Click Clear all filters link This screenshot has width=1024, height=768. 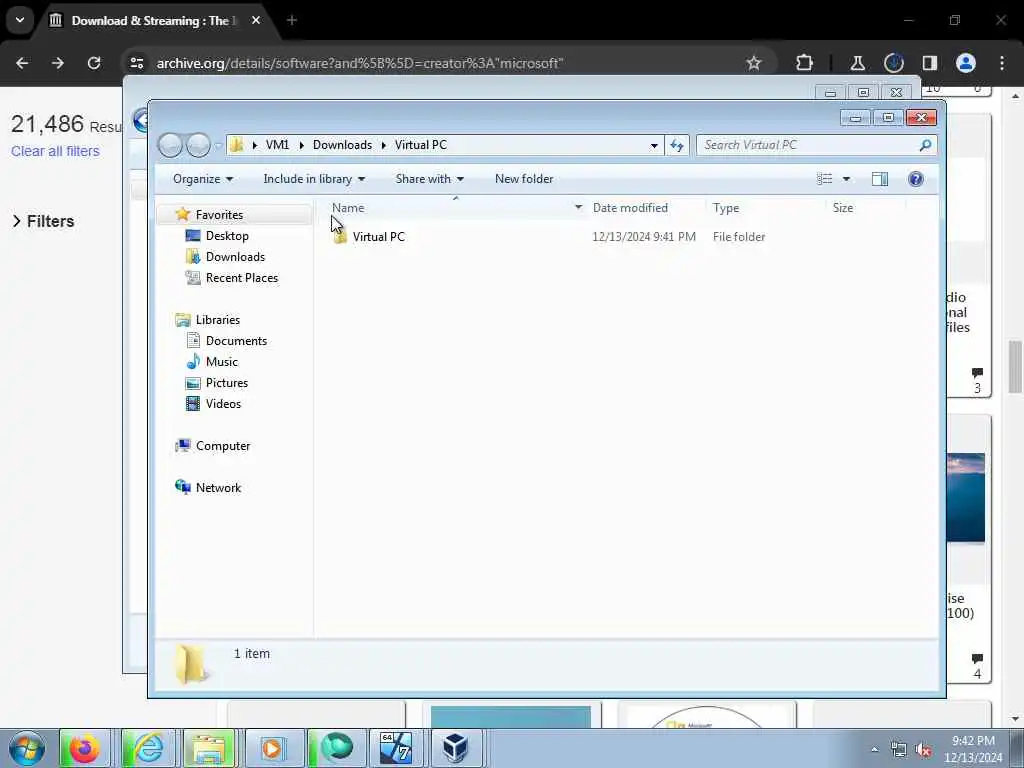coord(55,151)
